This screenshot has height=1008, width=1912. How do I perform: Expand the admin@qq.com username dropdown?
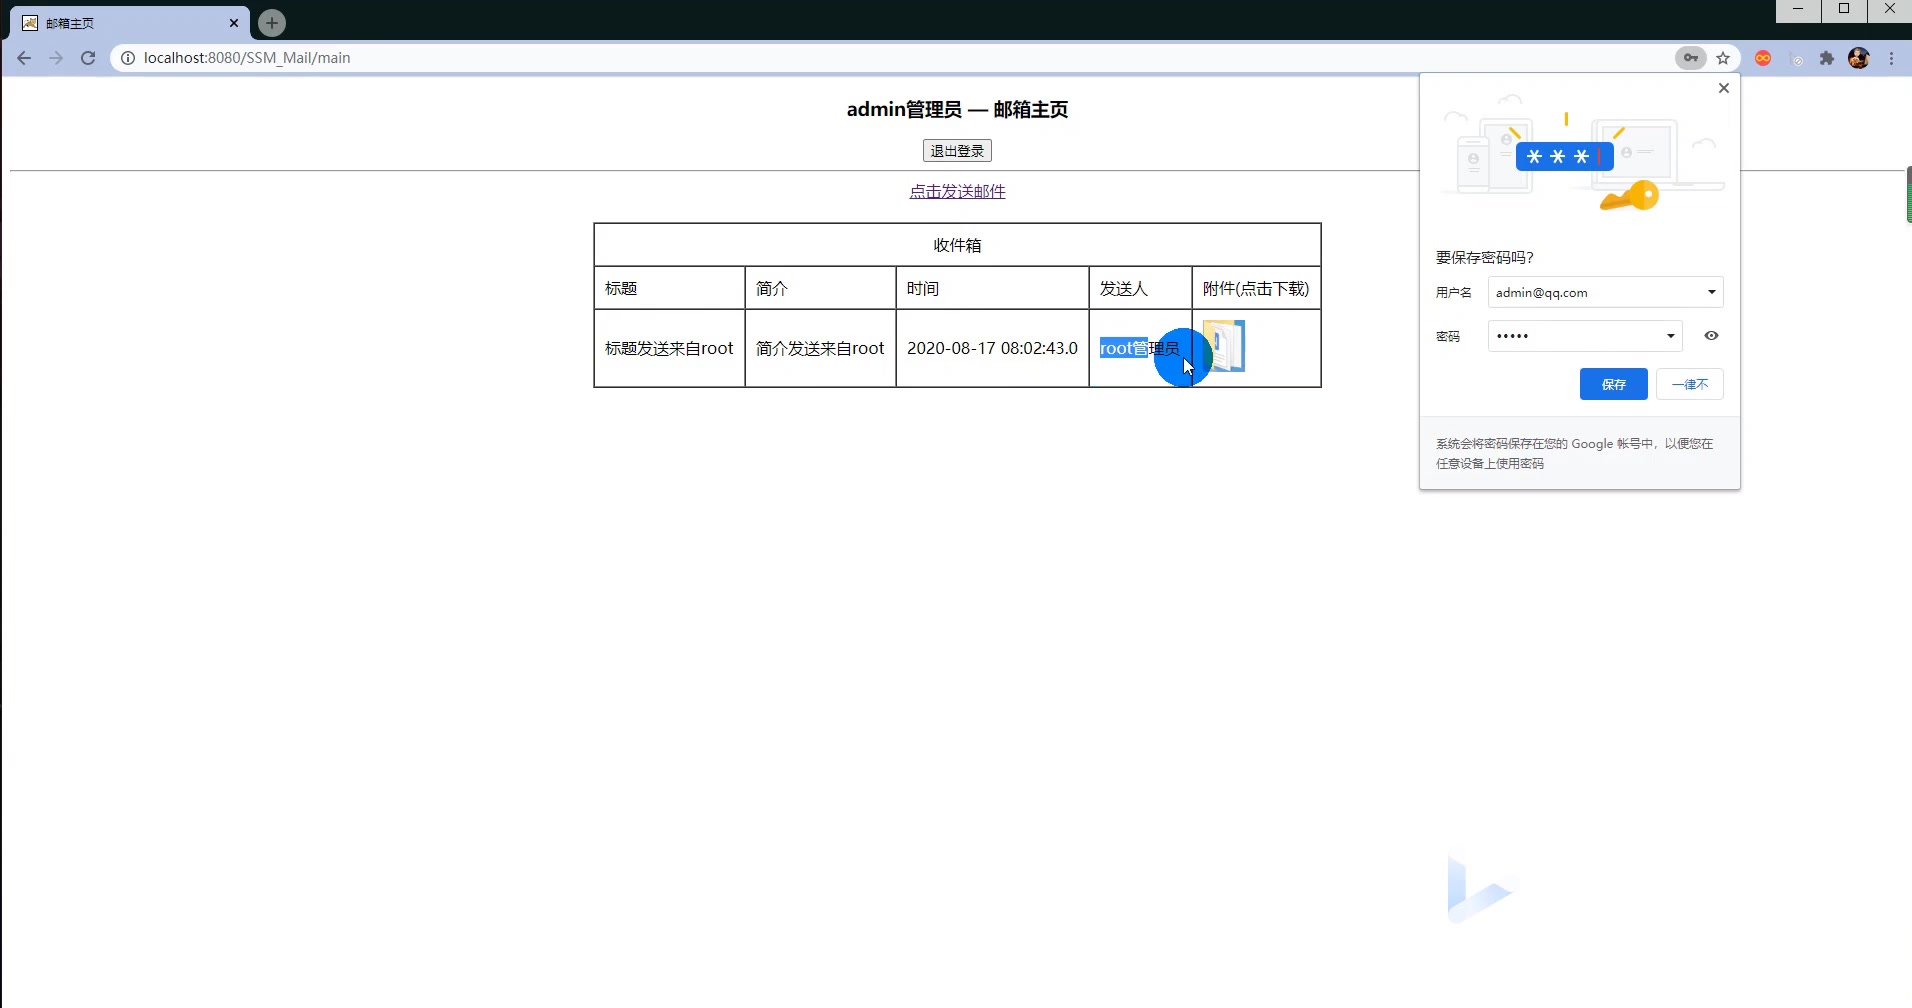(x=1711, y=291)
